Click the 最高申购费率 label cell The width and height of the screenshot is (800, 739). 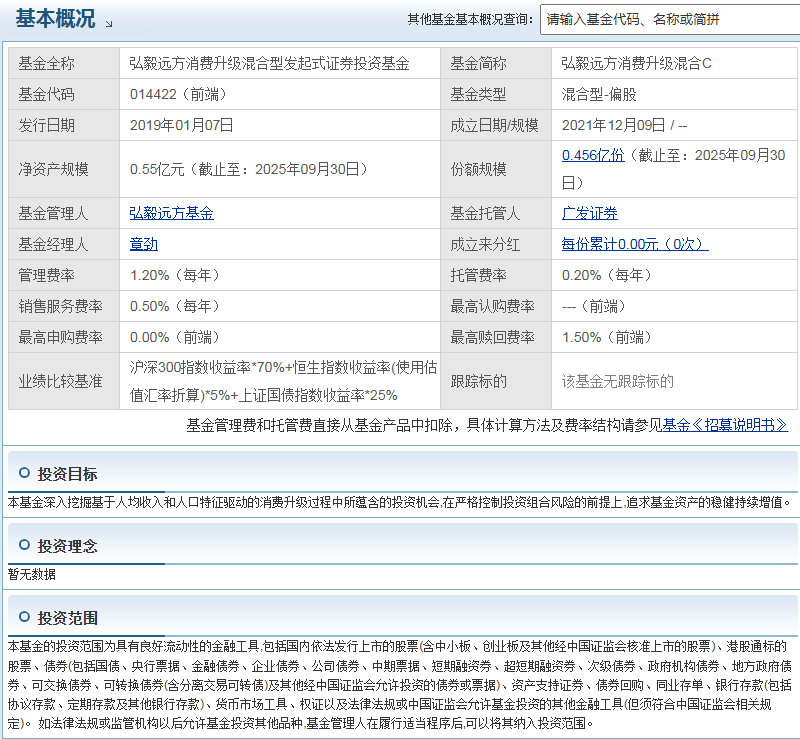tap(64, 337)
